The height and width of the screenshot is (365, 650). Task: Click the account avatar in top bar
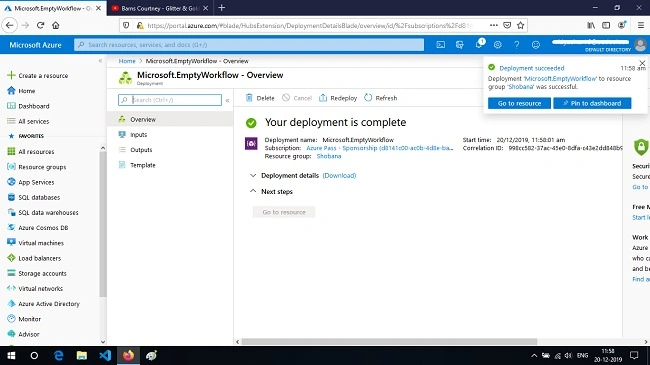coord(640,44)
